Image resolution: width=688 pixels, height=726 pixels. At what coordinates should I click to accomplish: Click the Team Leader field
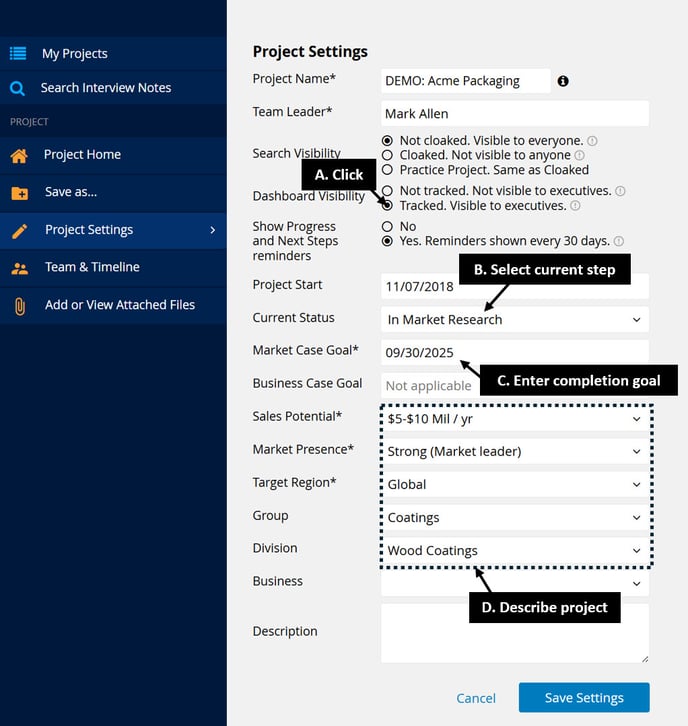pos(515,113)
